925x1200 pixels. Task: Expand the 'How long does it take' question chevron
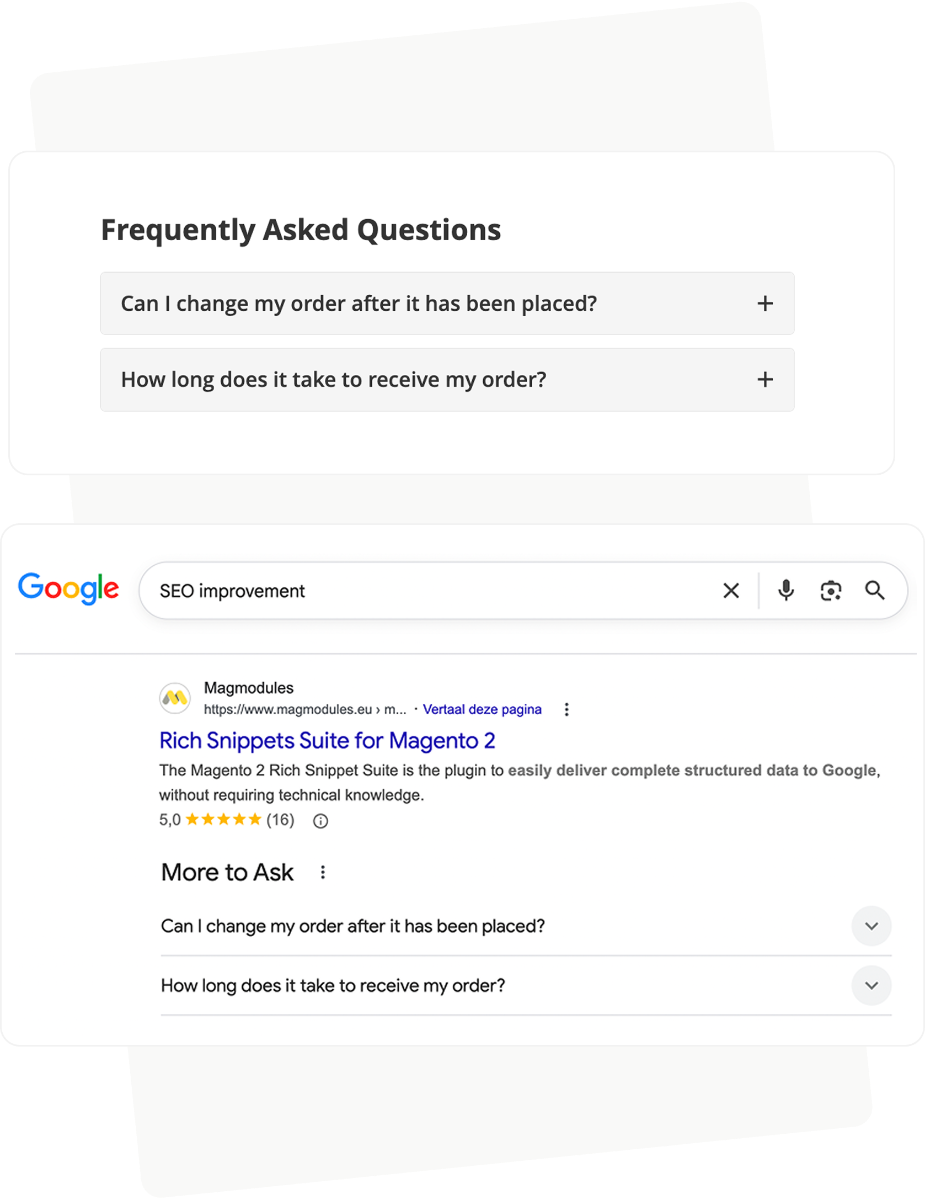pos(871,985)
